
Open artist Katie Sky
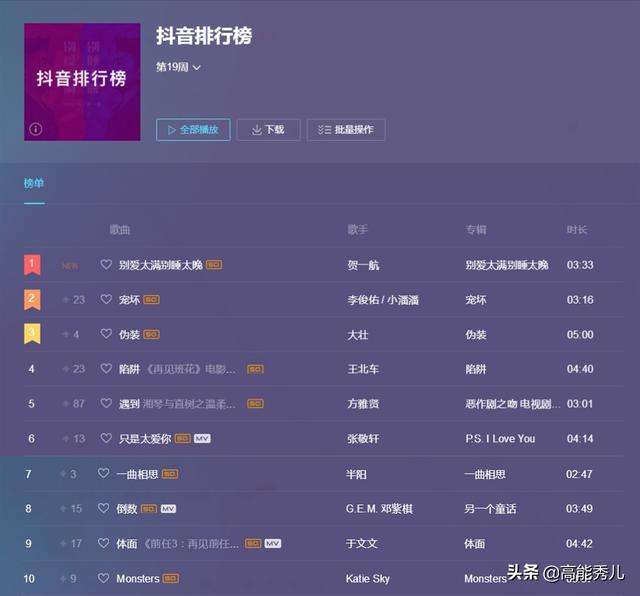click(368, 579)
